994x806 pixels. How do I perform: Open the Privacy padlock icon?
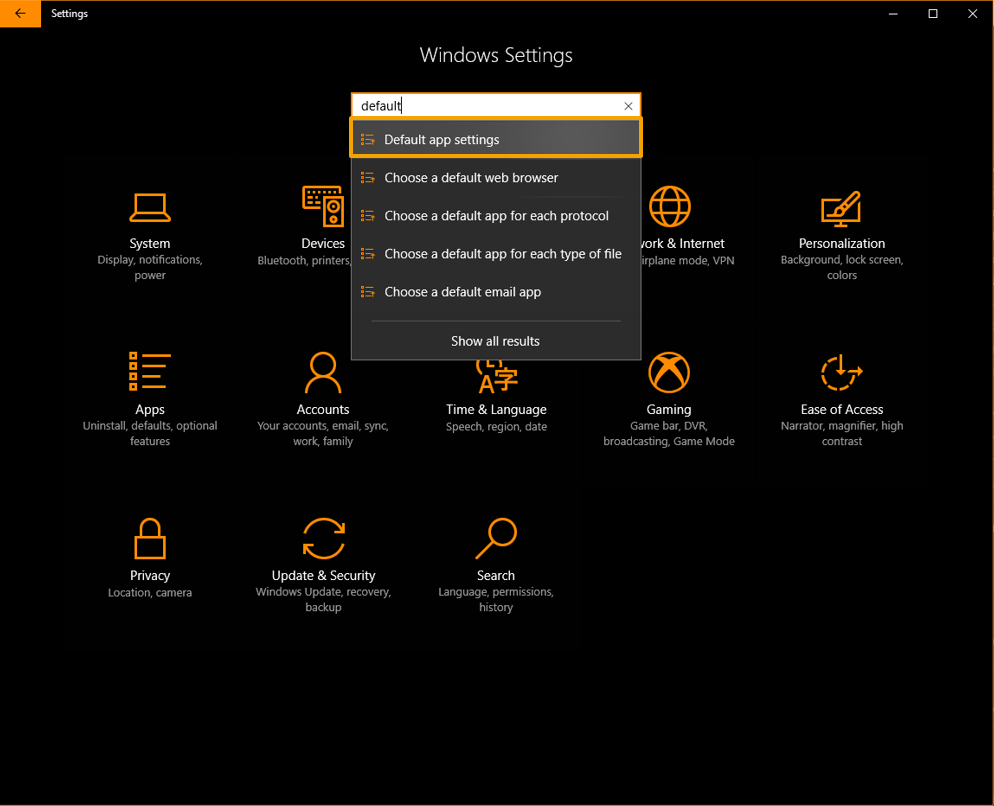(150, 538)
